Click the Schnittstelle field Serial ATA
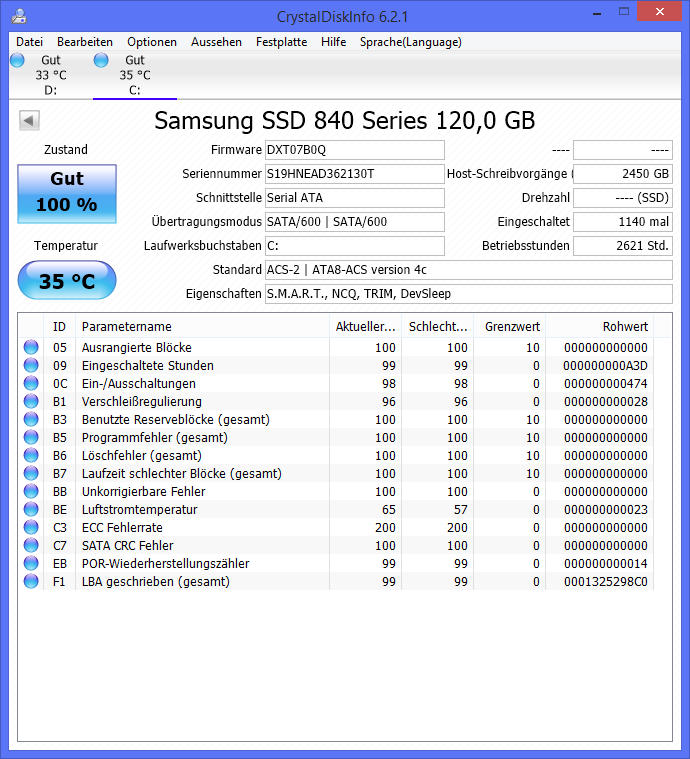The width and height of the screenshot is (690, 759). tap(354, 198)
